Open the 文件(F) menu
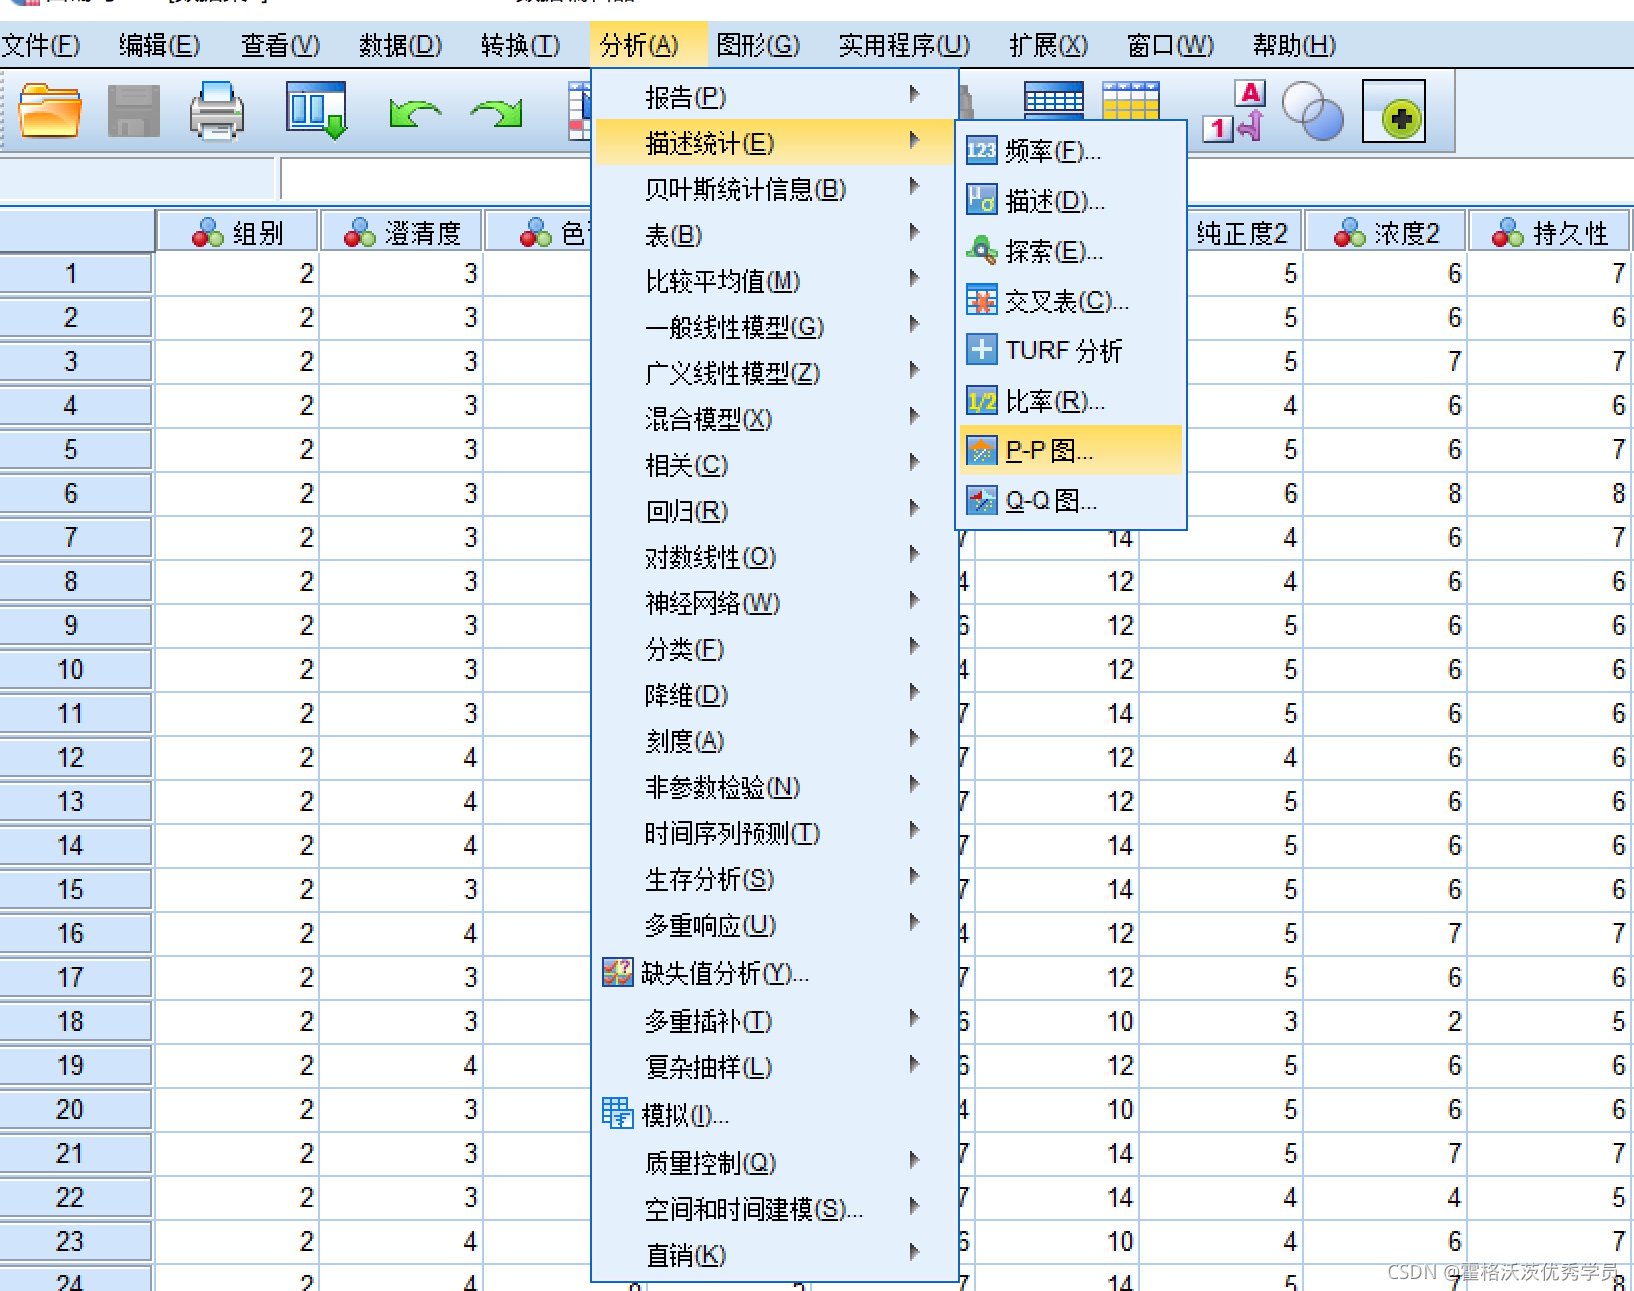The height and width of the screenshot is (1291, 1634). point(40,46)
